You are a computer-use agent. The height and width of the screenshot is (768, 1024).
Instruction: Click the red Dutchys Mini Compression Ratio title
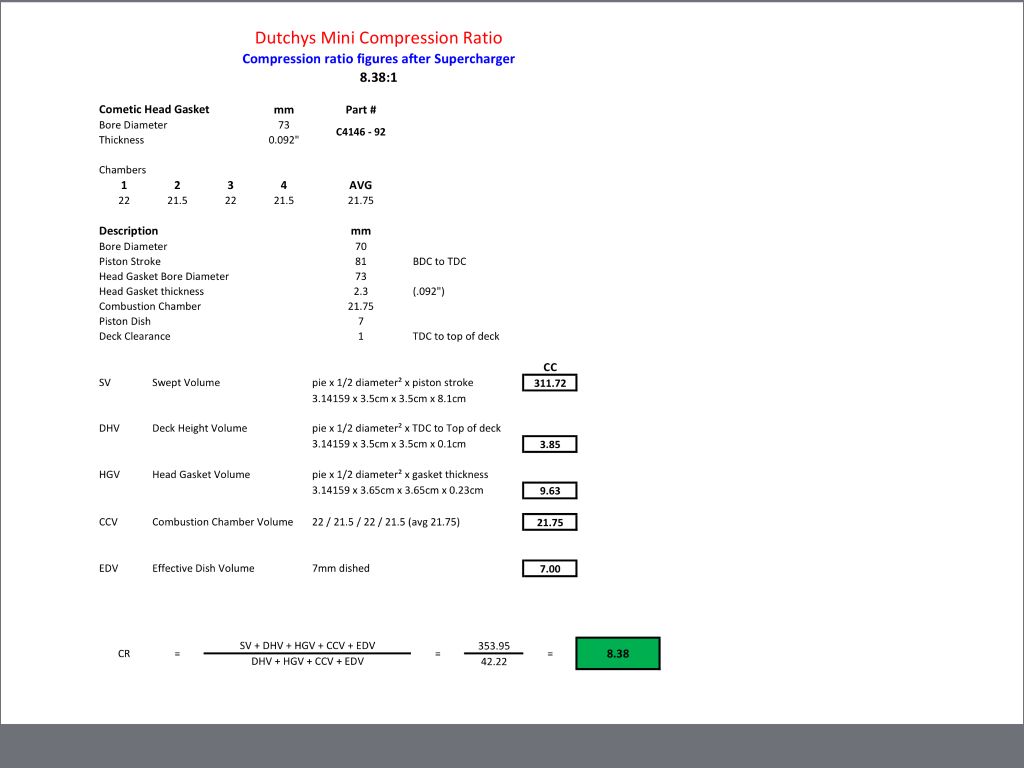[x=378, y=38]
